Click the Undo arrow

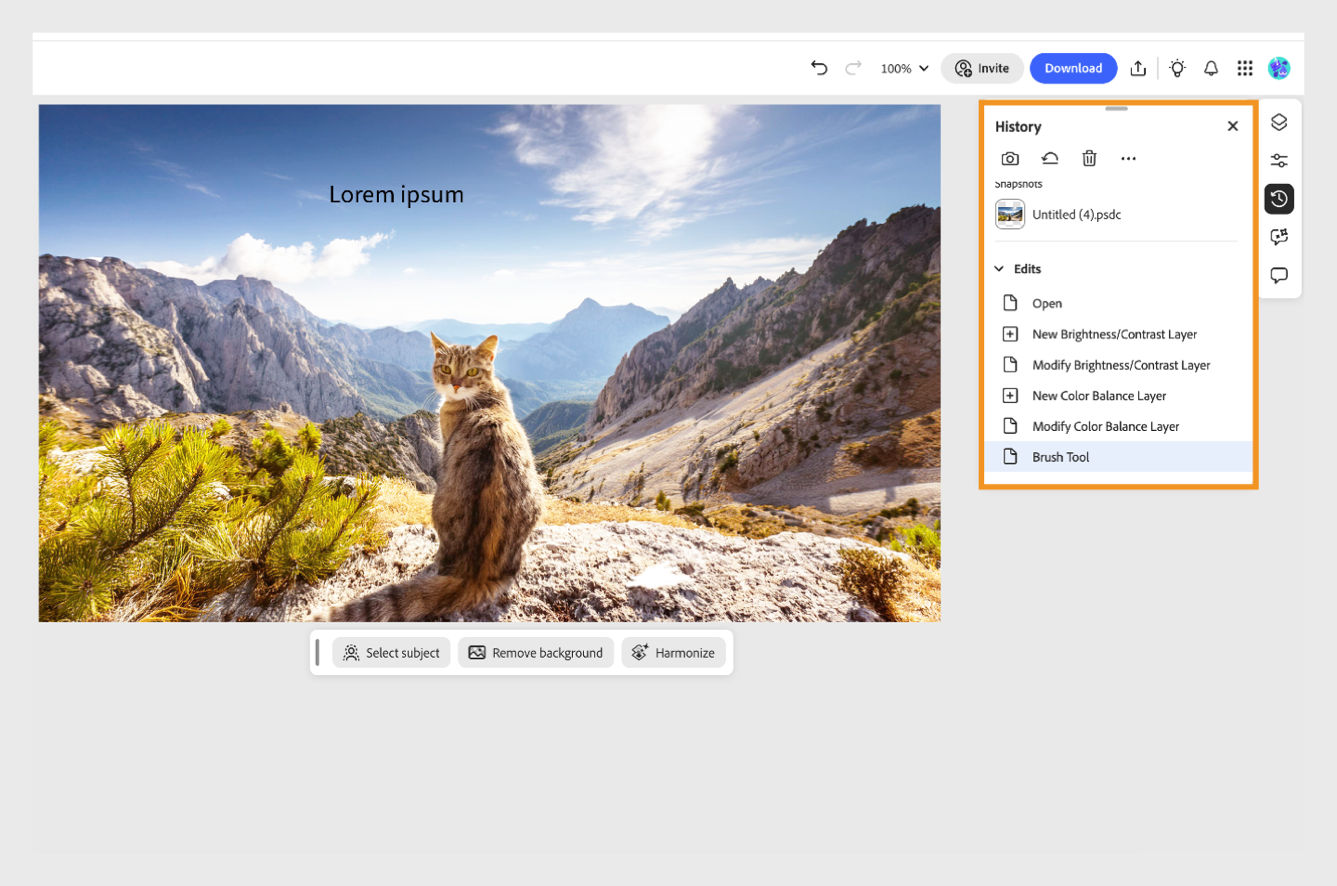coord(819,67)
